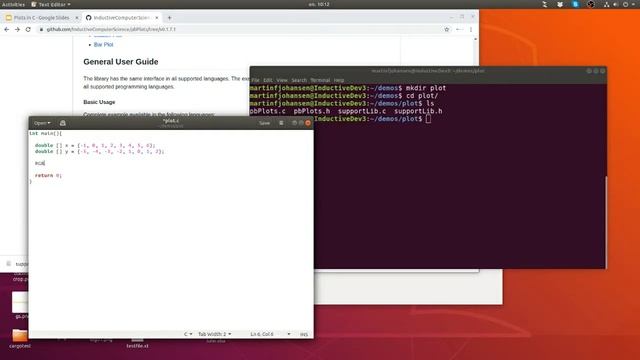Go back in the browser
Viewport: 640px width, 360px height.
click(7, 29)
